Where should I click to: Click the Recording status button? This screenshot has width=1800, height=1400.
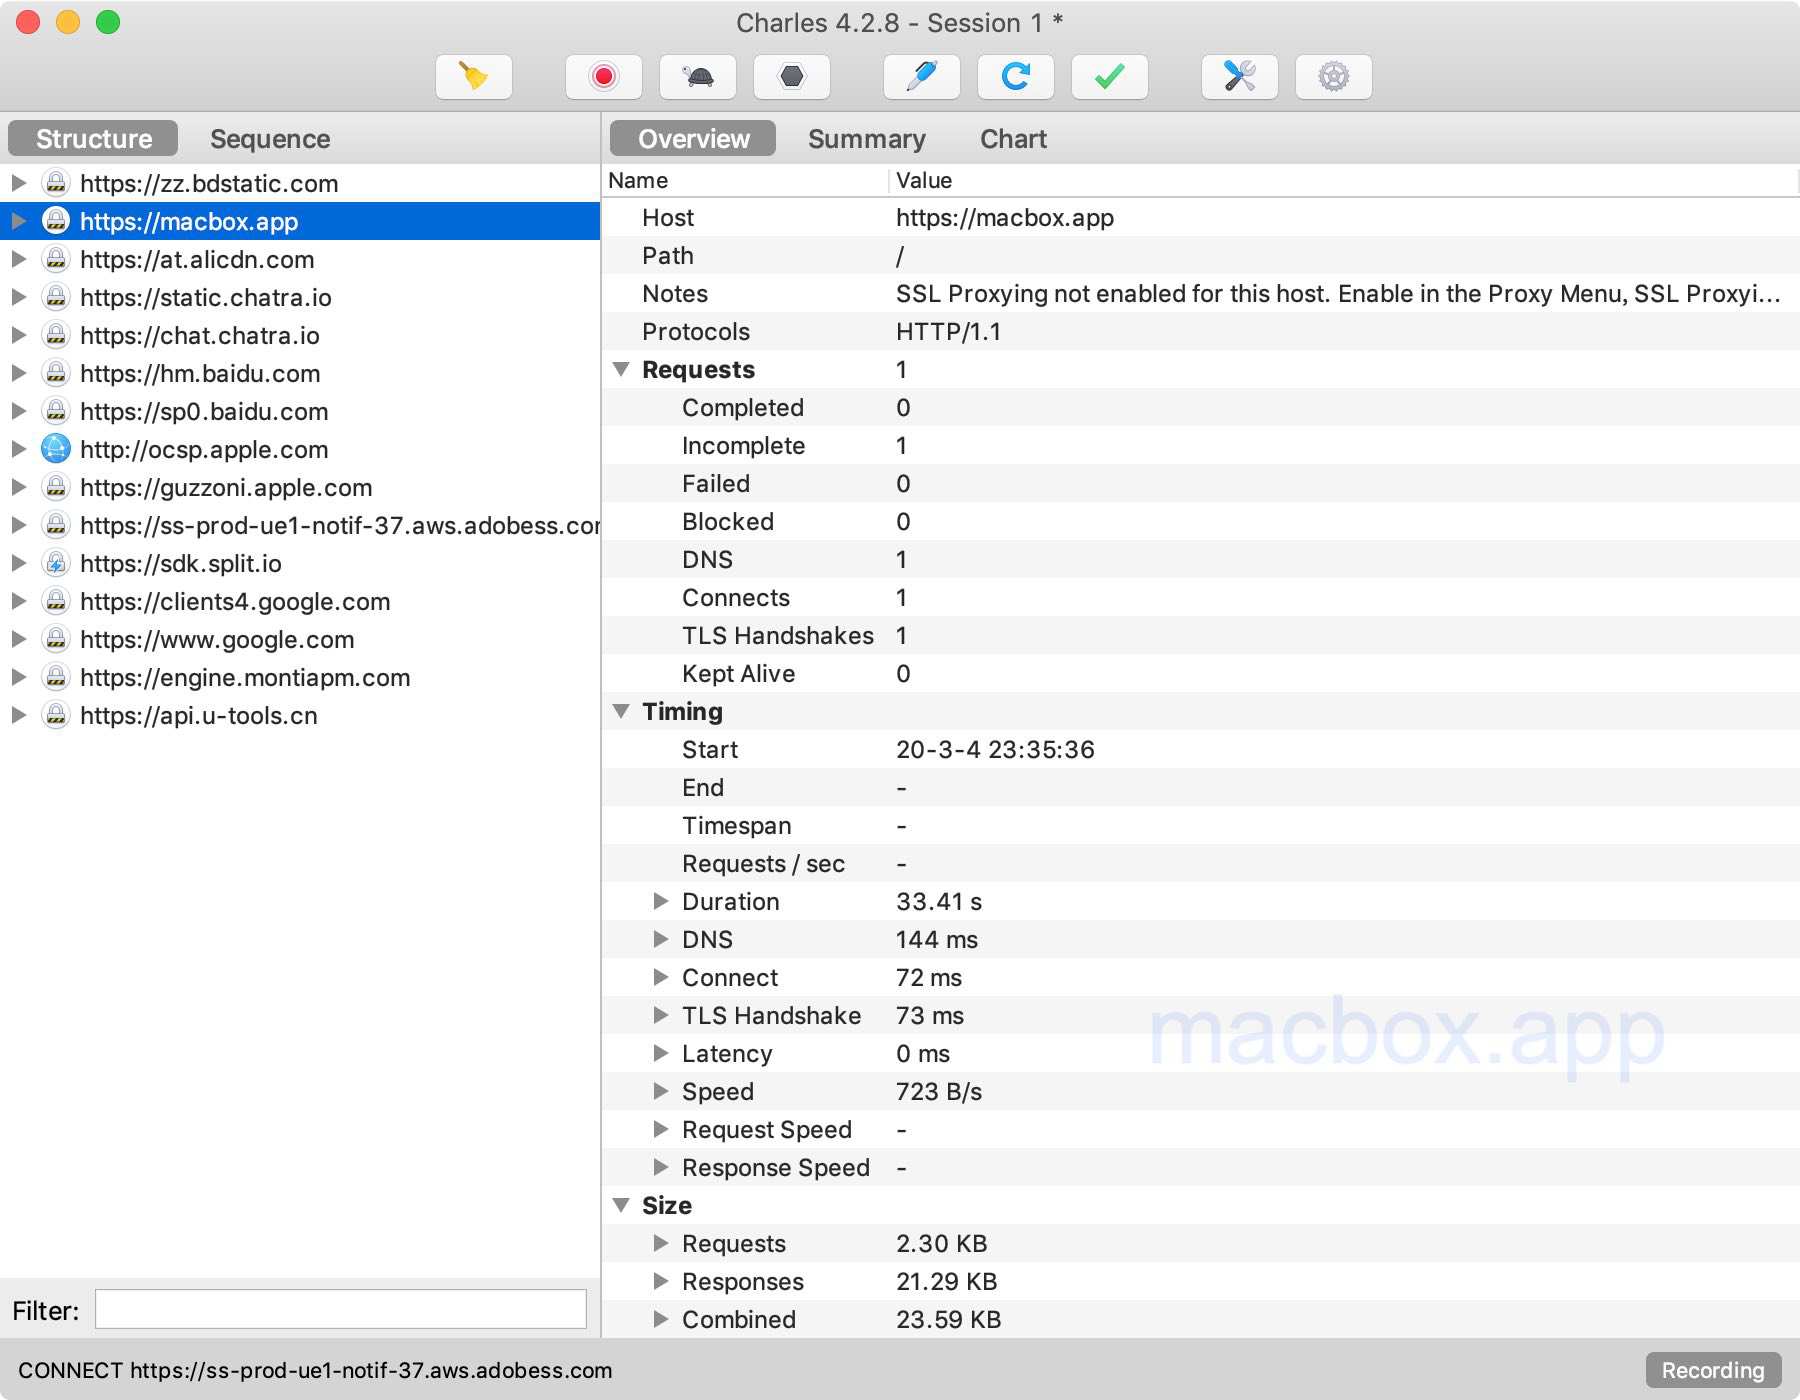1712,1370
